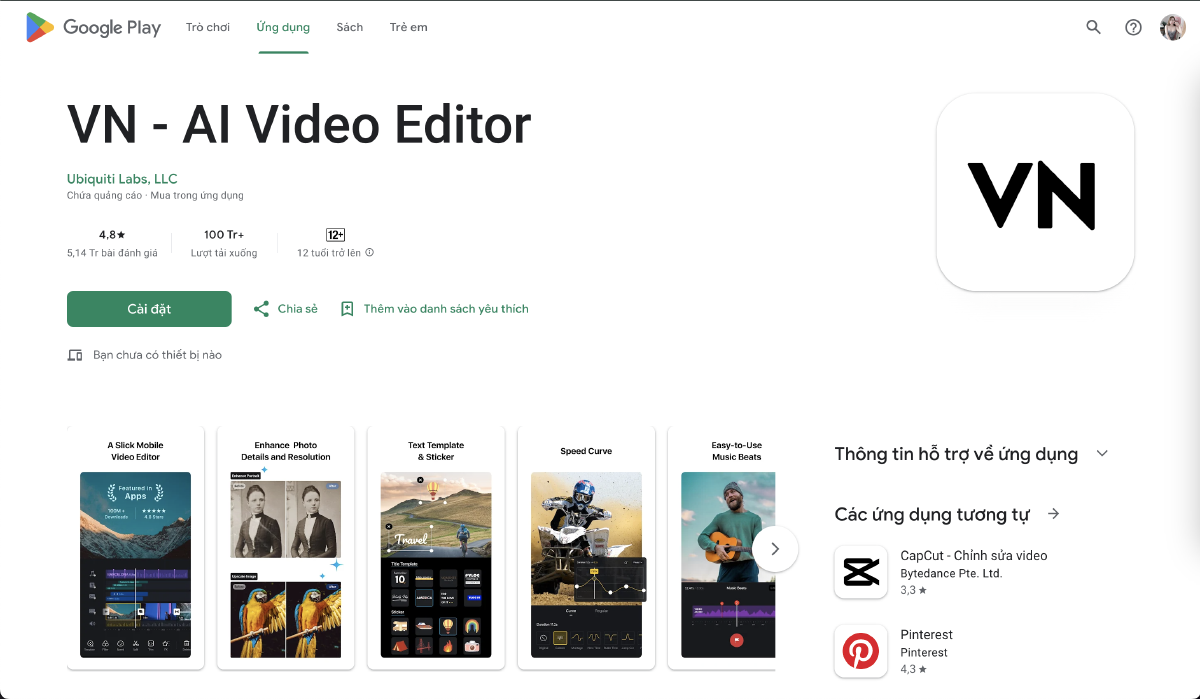Click the 4,8 star rating value
The image size is (1200, 699).
click(x=112, y=235)
